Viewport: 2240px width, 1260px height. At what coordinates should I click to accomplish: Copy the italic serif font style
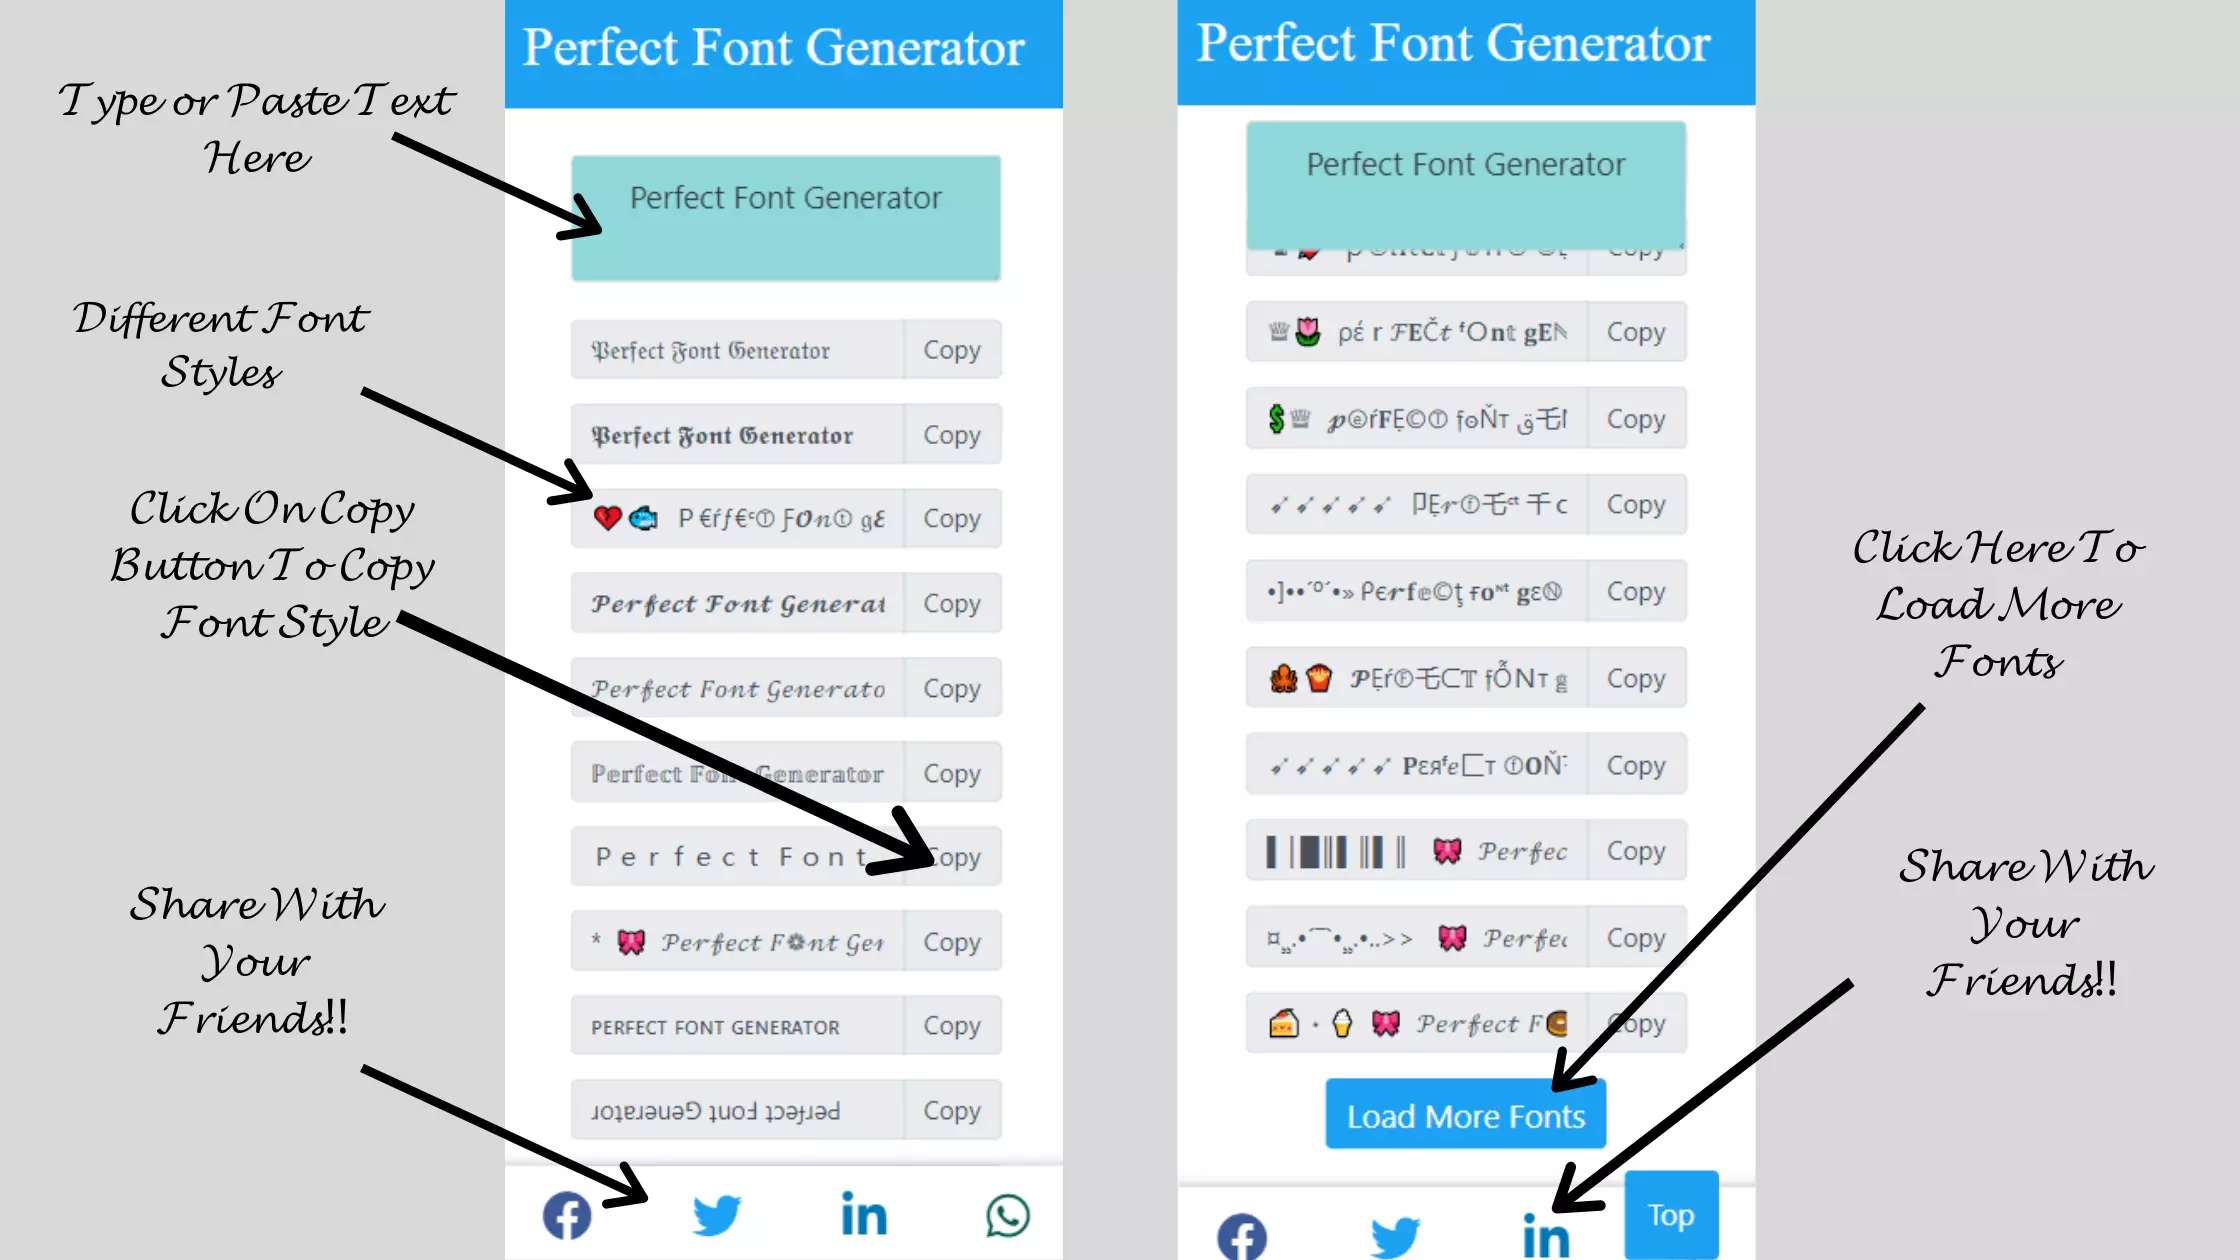point(951,688)
